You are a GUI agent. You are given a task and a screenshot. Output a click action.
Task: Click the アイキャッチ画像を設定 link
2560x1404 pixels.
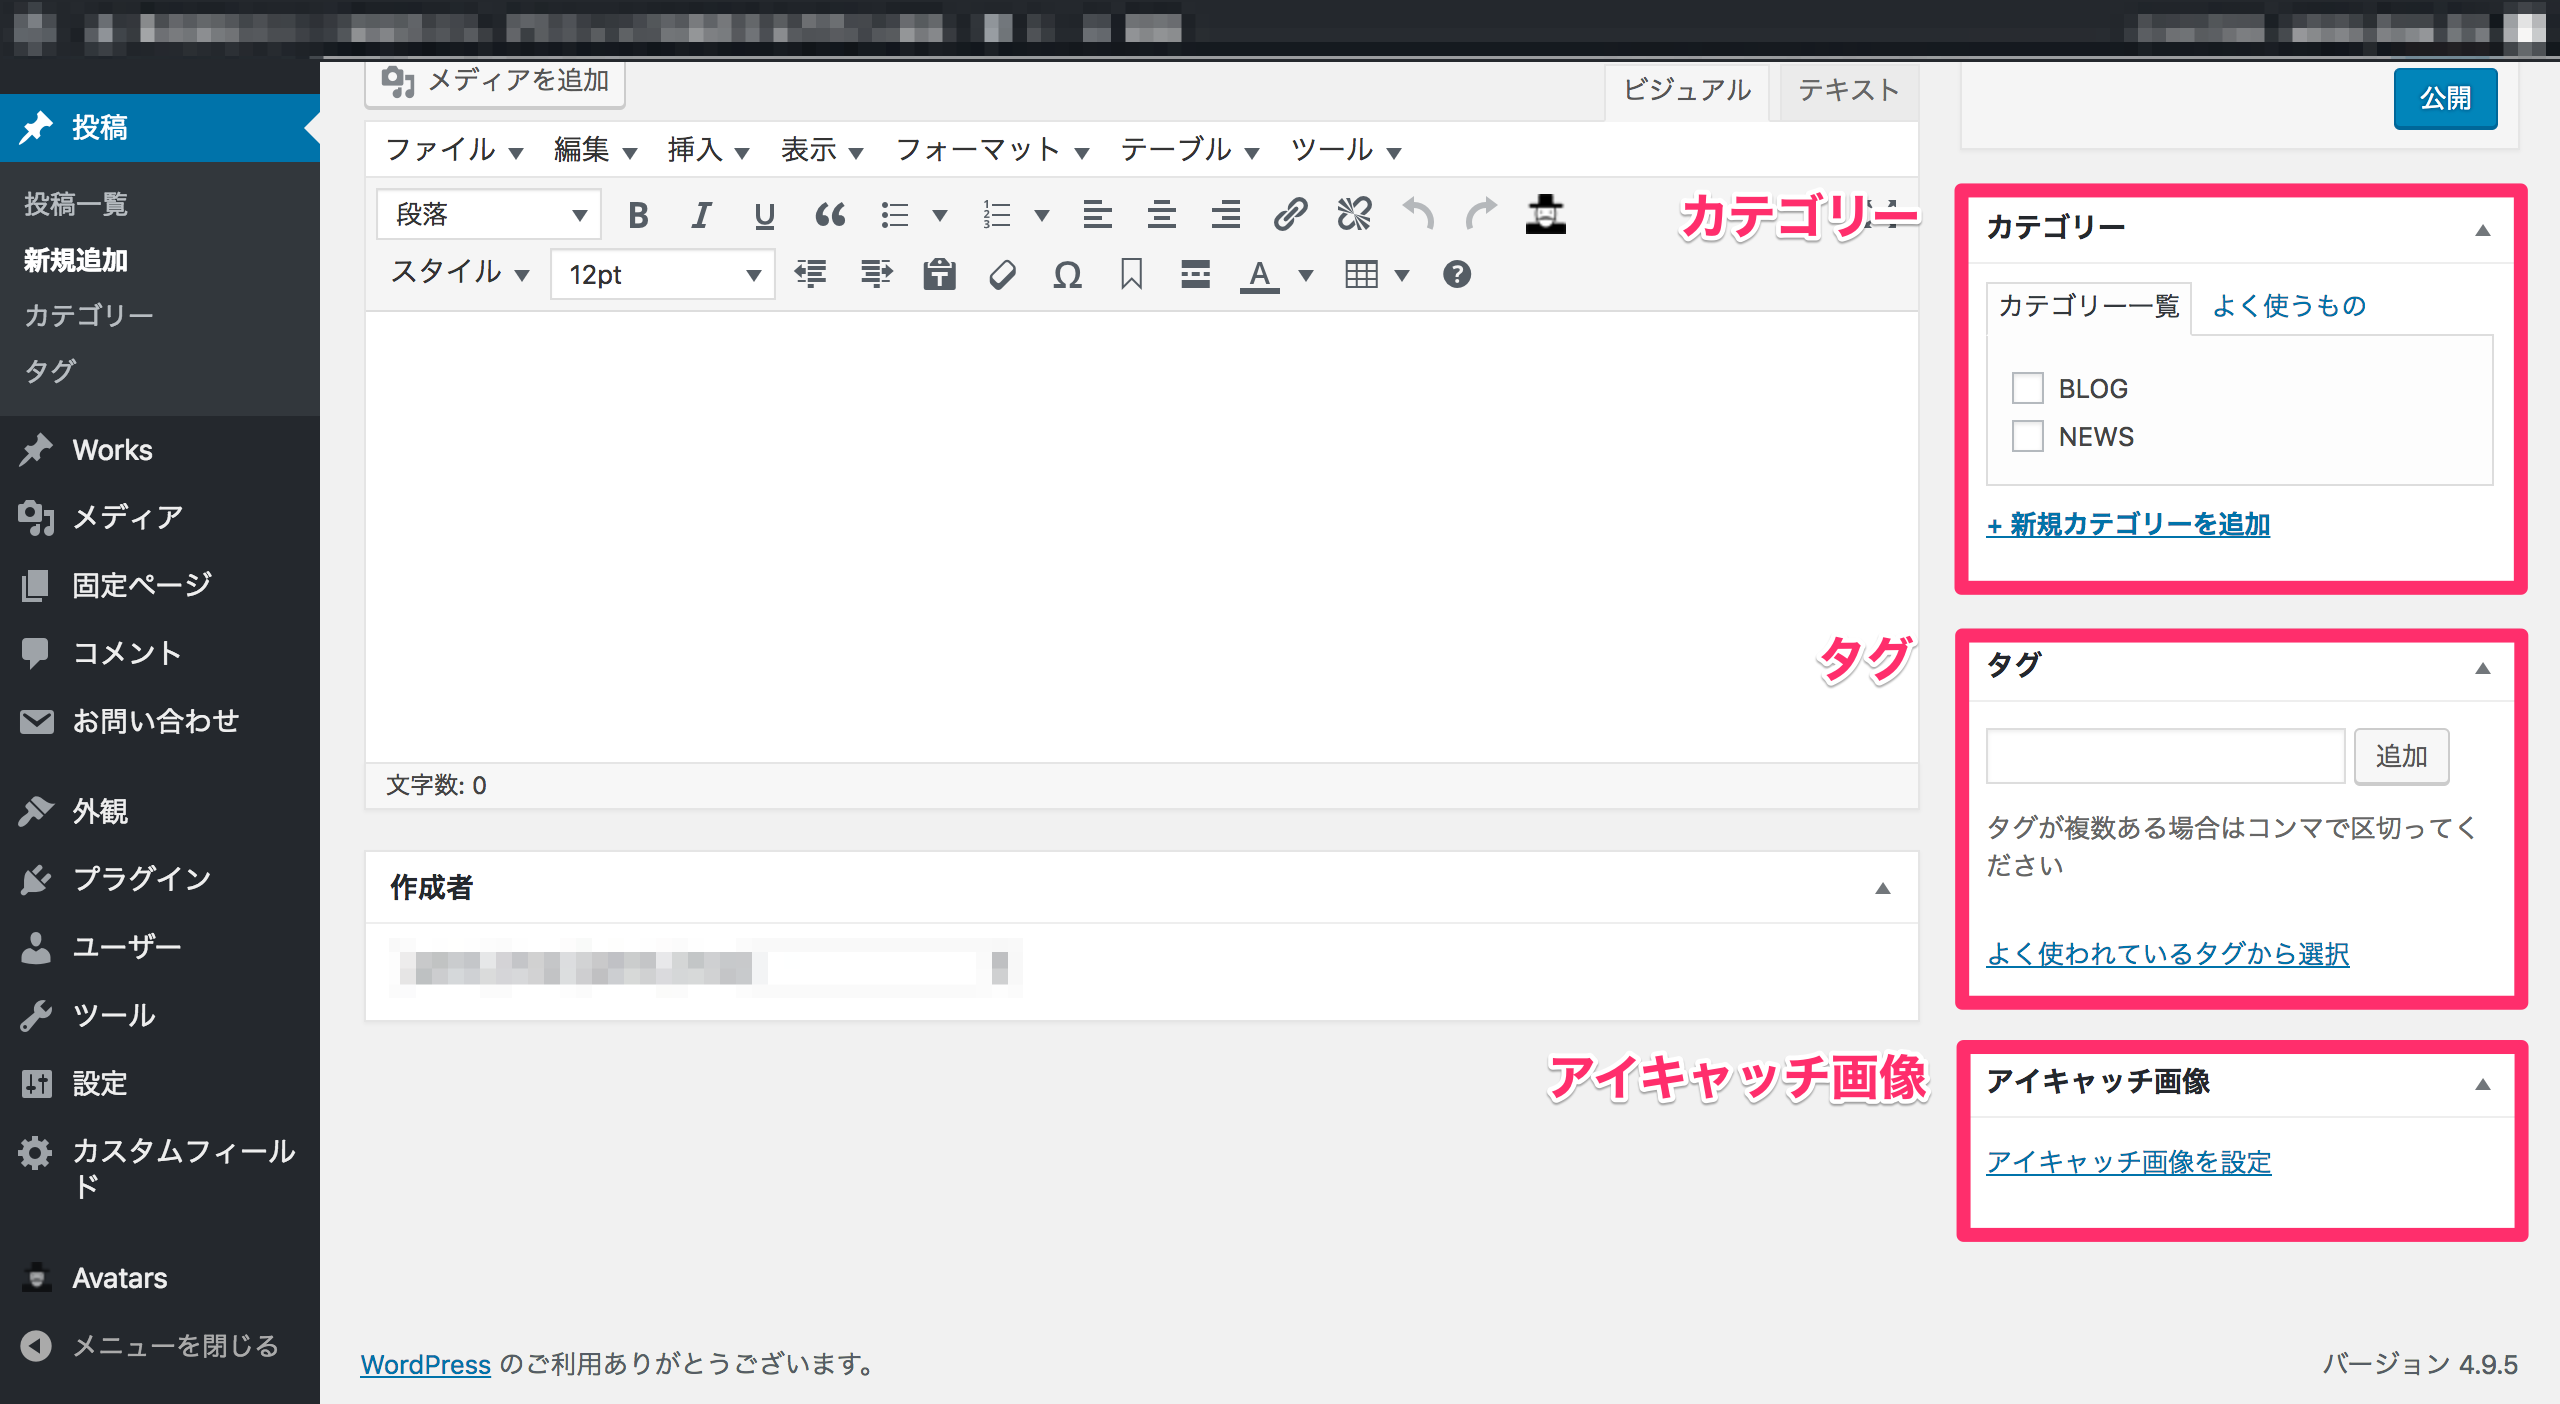2128,1162
